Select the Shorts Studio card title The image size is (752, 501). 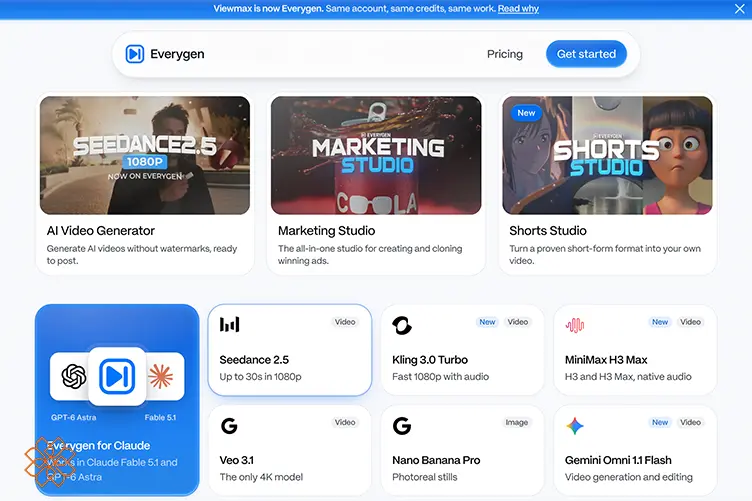(548, 231)
